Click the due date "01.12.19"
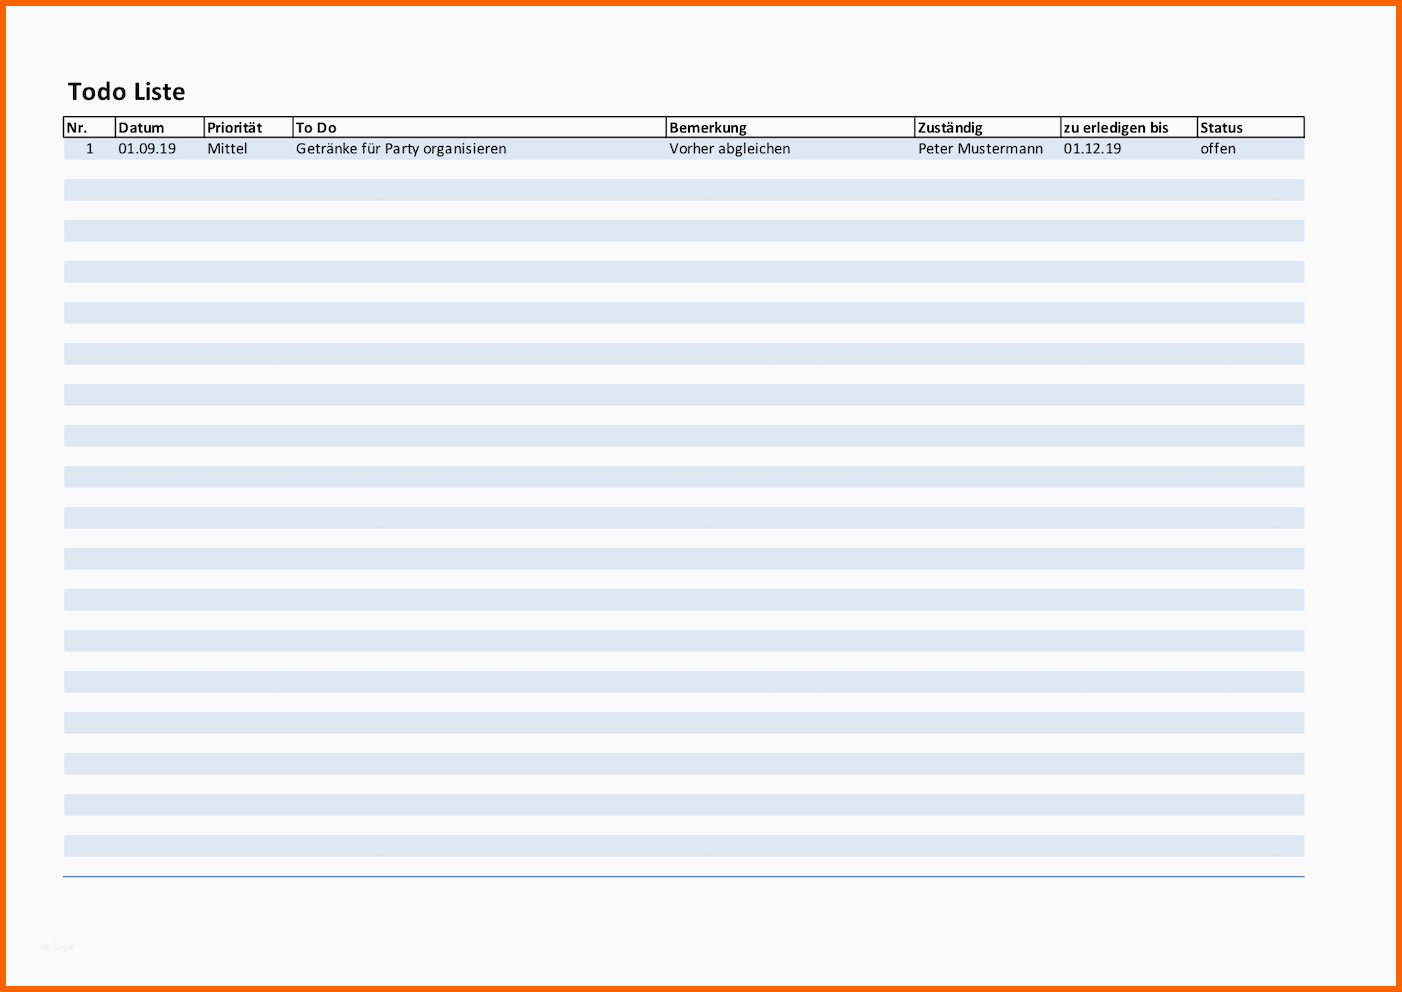Image resolution: width=1402 pixels, height=992 pixels. point(1092,148)
